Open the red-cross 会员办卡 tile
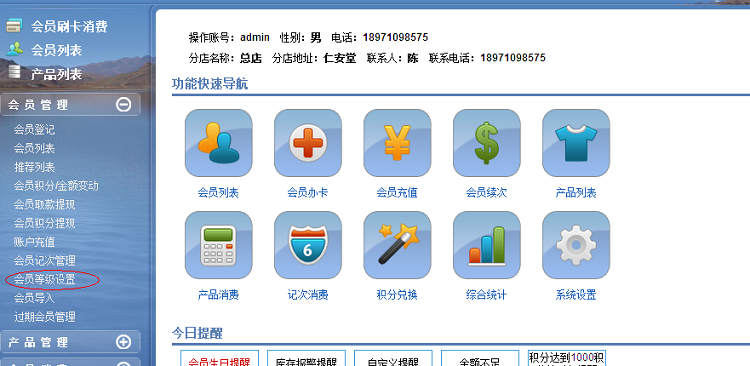 [x=308, y=143]
